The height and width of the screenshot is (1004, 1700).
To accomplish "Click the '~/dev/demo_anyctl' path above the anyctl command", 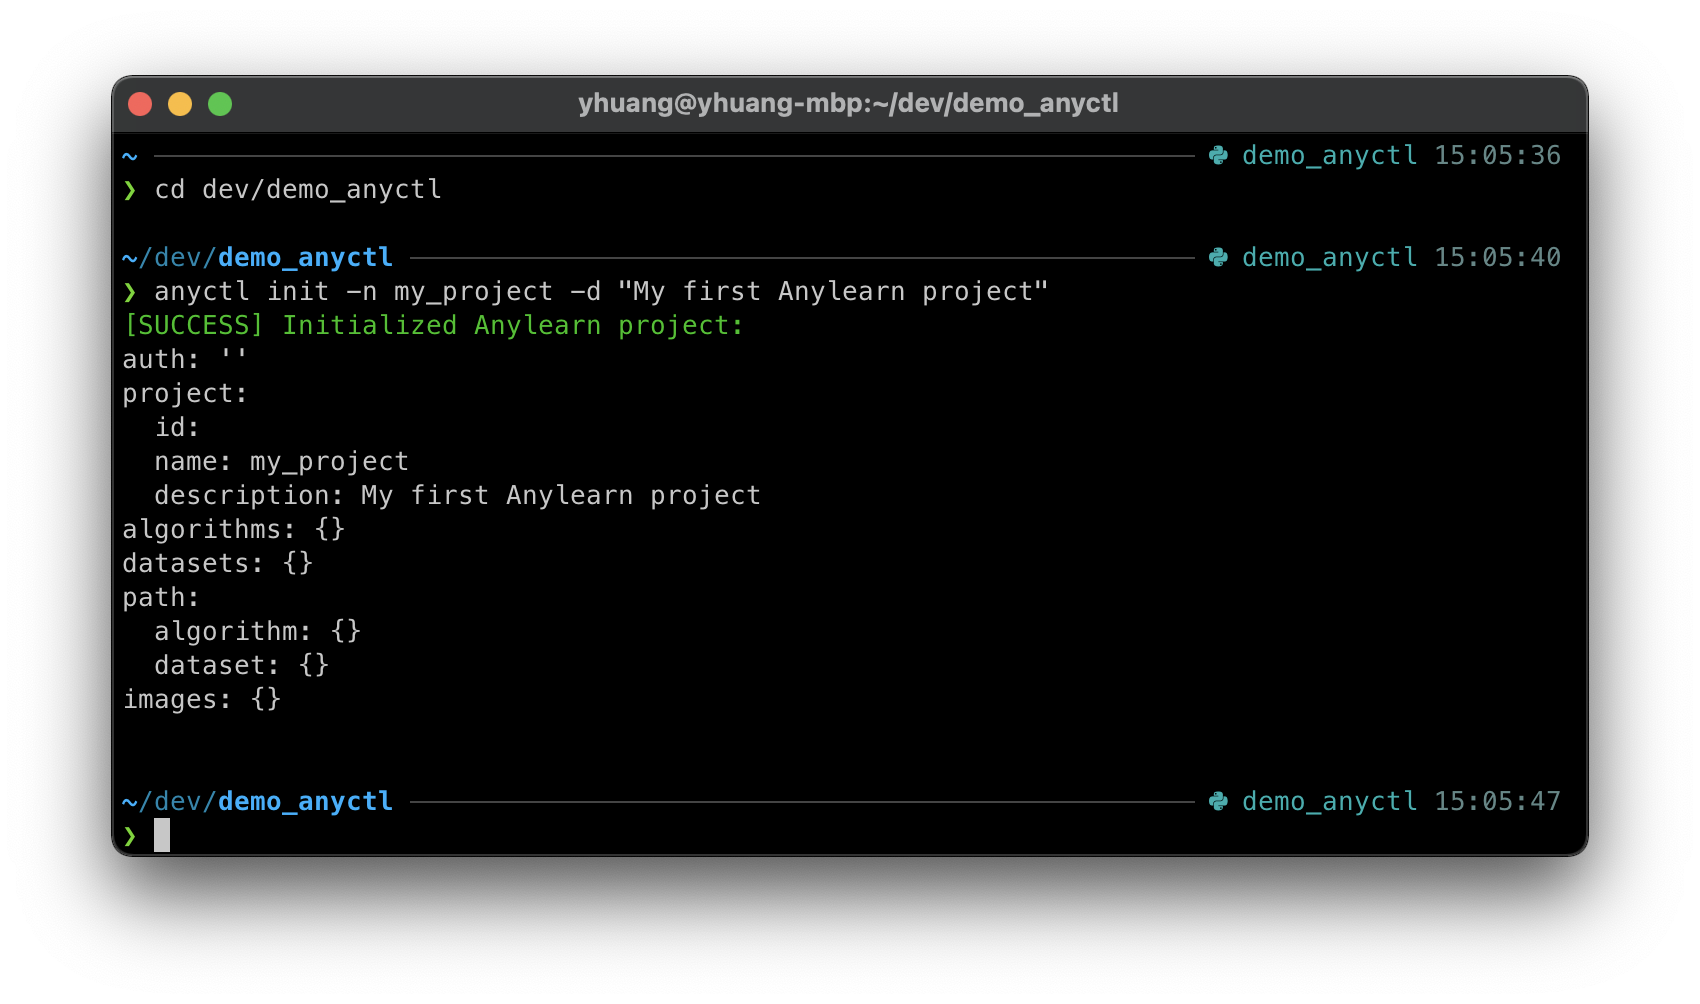I will pos(257,258).
